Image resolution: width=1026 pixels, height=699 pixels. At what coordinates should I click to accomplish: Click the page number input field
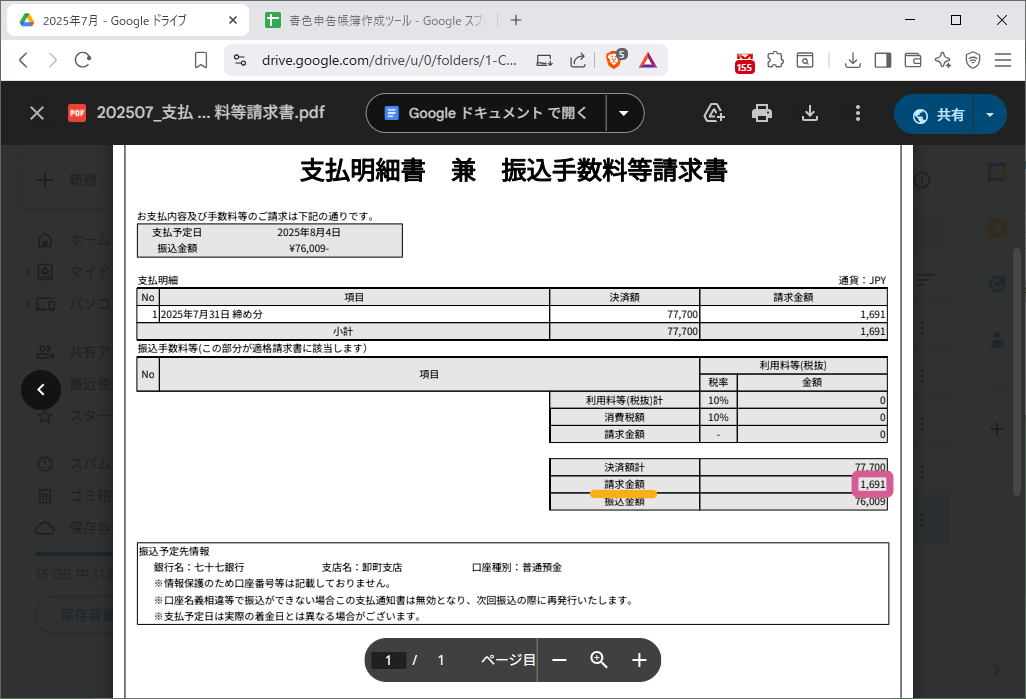click(389, 660)
